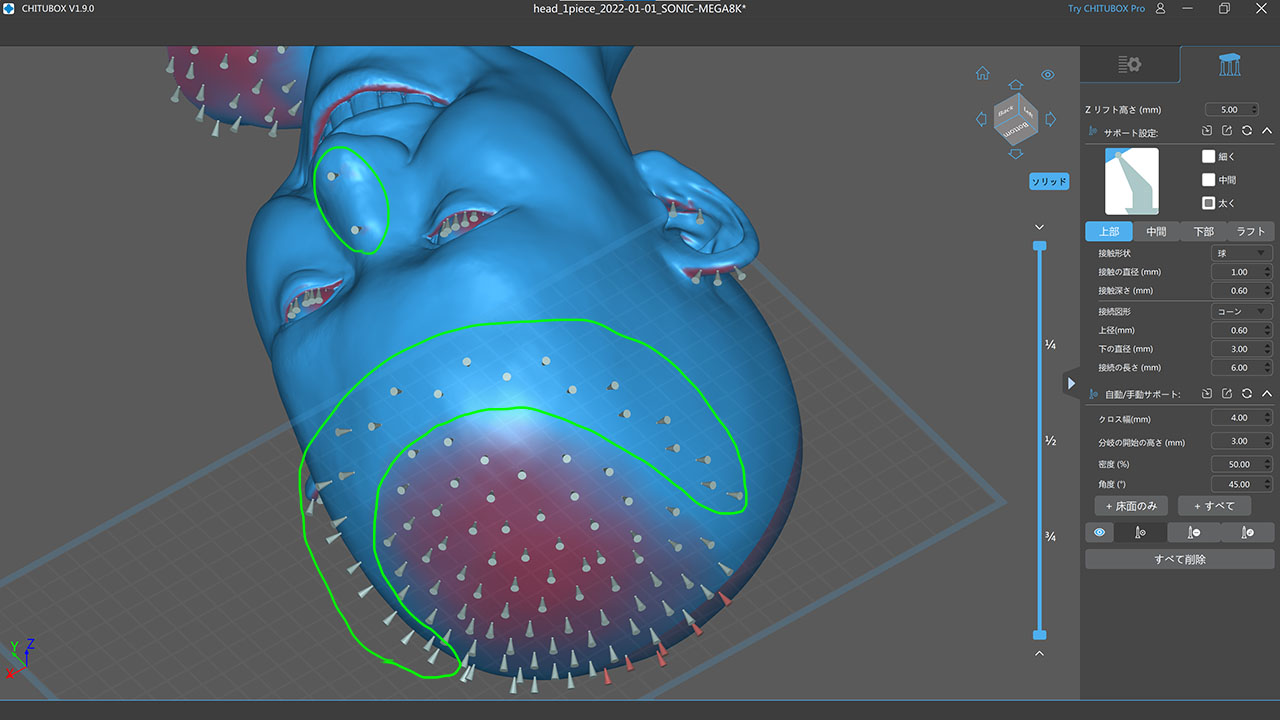Toggle the 太く support size option
Image resolution: width=1280 pixels, height=720 pixels.
(x=1208, y=203)
